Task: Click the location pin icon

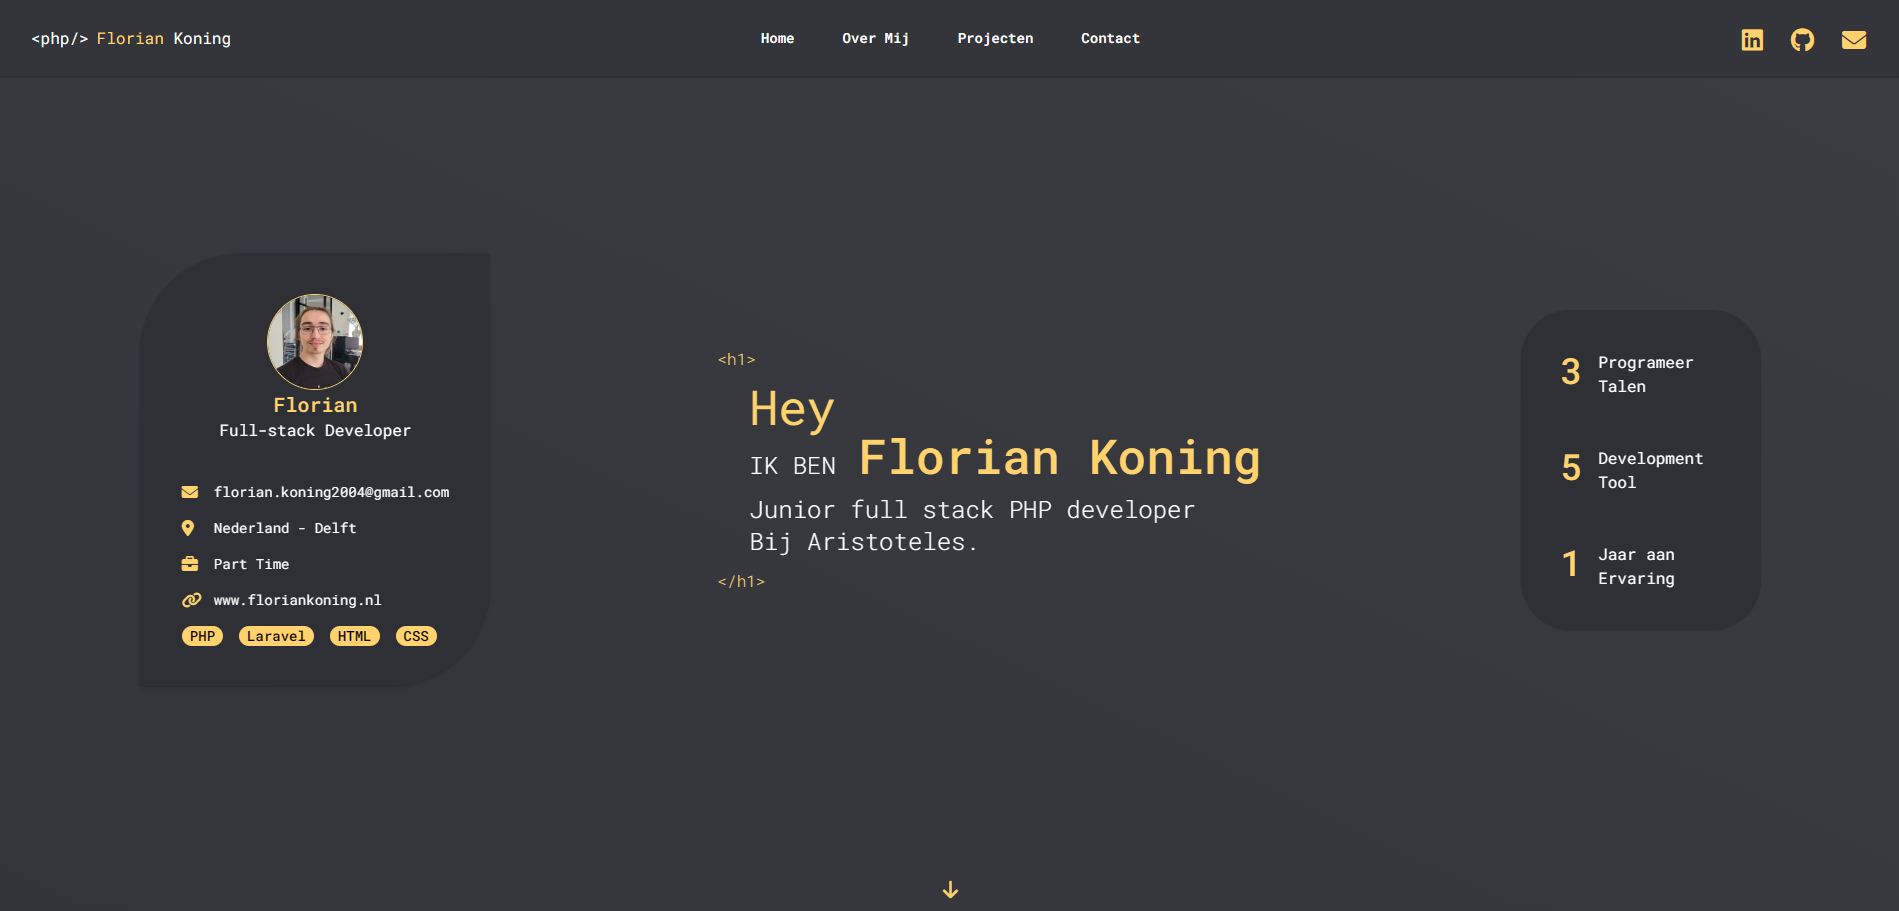Action: (188, 528)
